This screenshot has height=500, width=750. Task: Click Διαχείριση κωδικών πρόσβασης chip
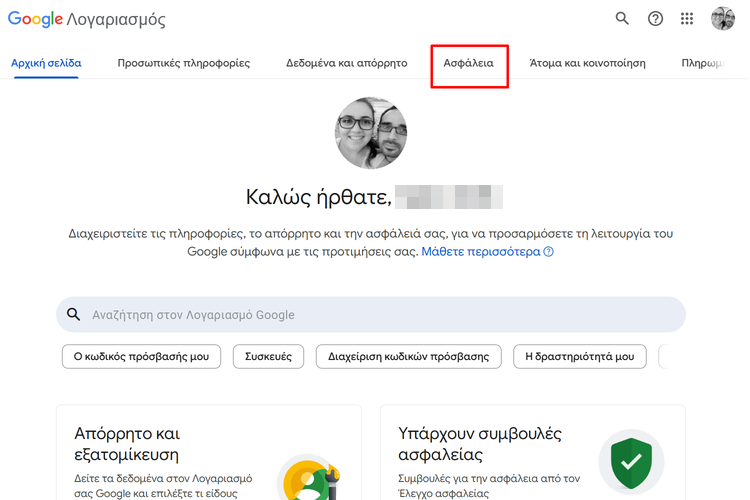click(x=408, y=356)
